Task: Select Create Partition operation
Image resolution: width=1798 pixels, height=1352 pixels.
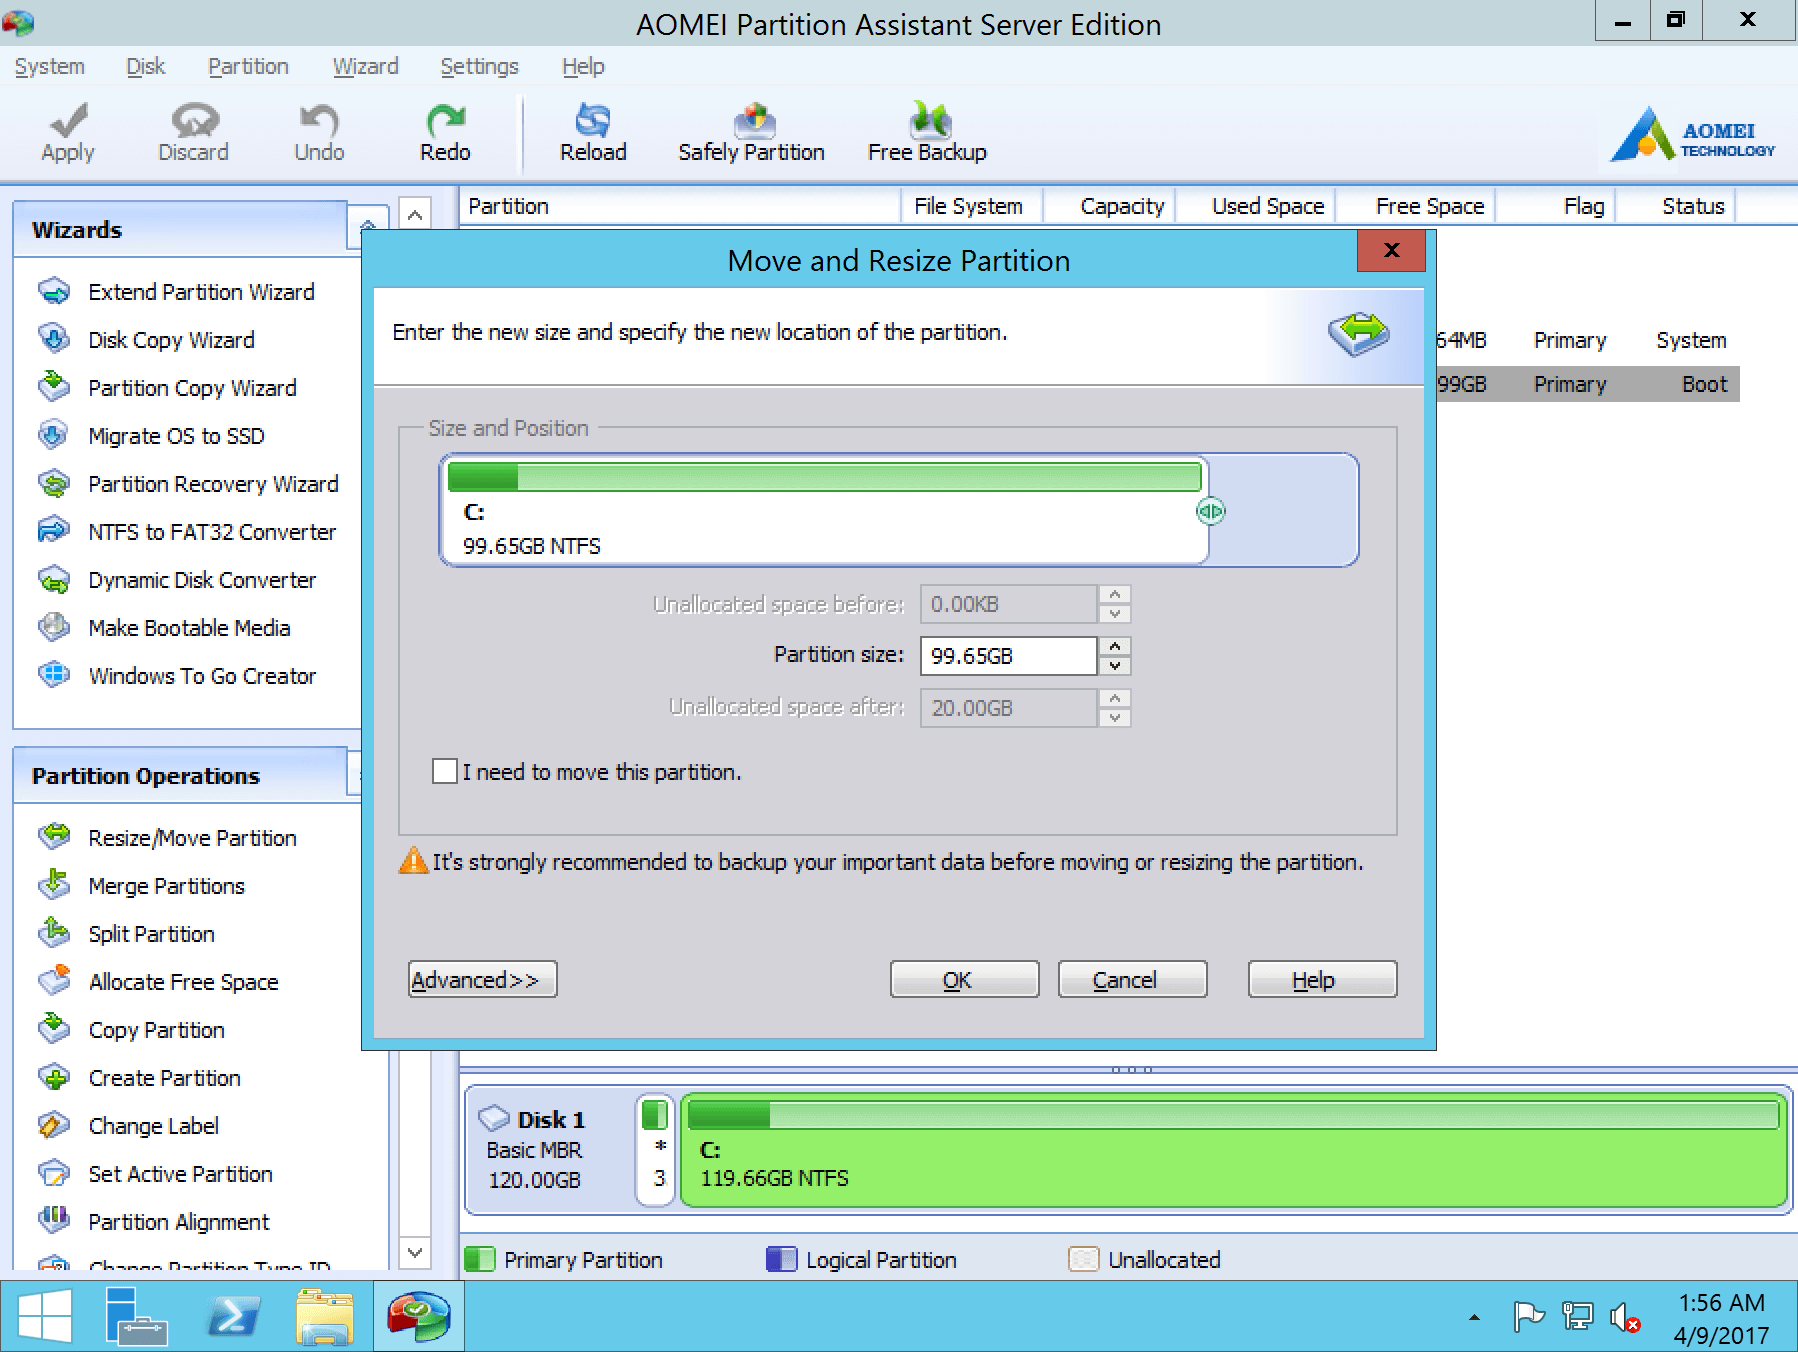Action: tap(140, 1078)
